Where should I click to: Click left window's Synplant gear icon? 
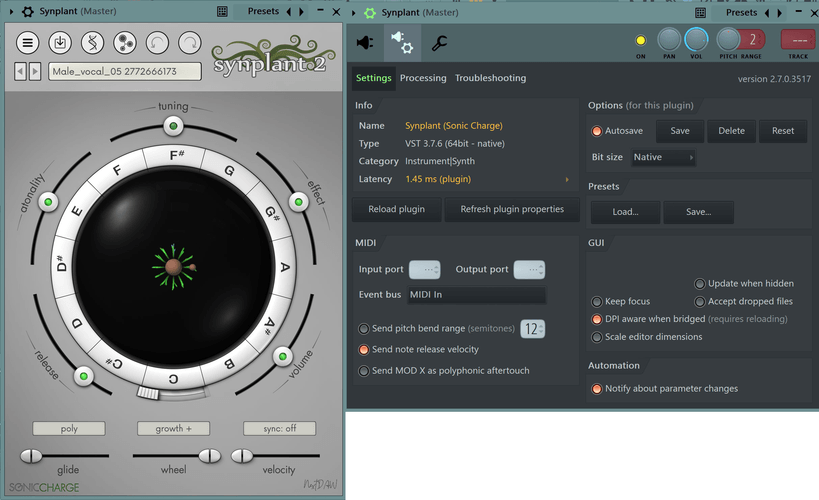(x=28, y=11)
